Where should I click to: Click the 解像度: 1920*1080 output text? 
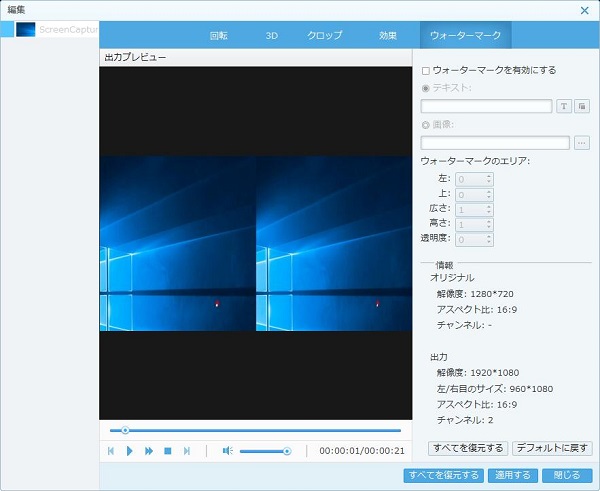click(x=478, y=373)
